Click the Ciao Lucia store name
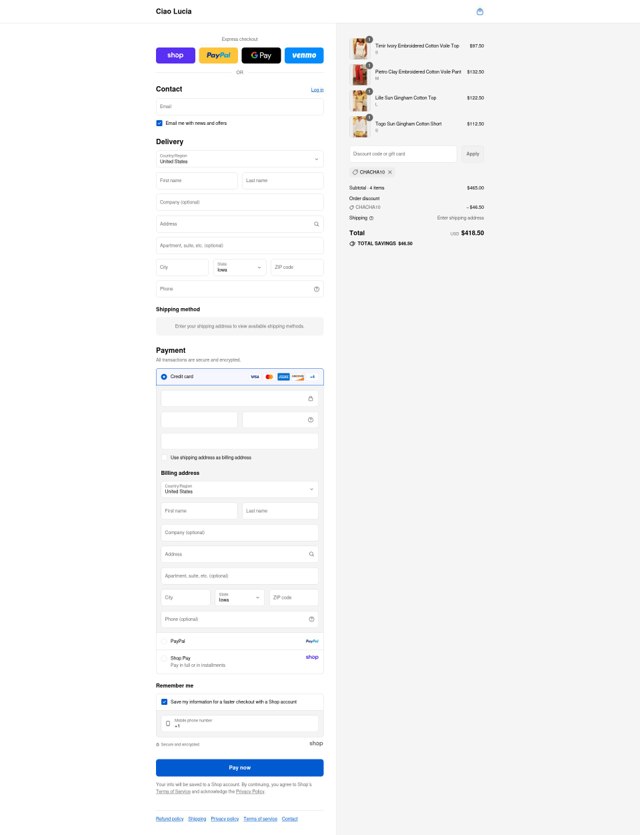Image resolution: width=640 pixels, height=835 pixels. click(174, 11)
